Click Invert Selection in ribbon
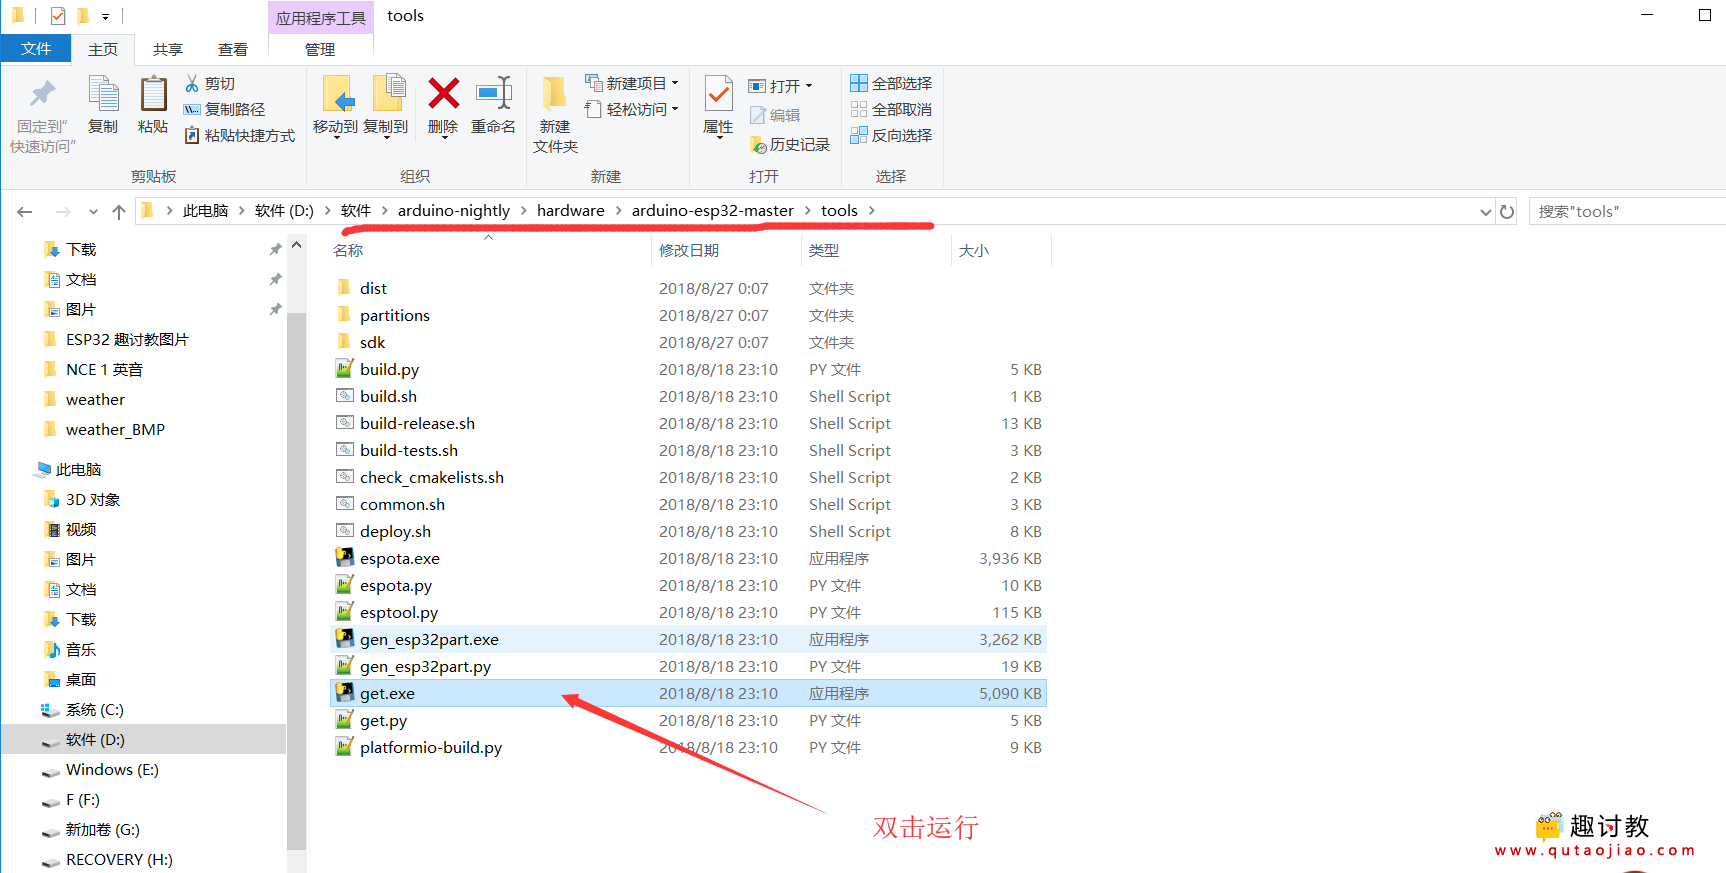Image resolution: width=1726 pixels, height=873 pixels. pyautogui.click(x=891, y=136)
